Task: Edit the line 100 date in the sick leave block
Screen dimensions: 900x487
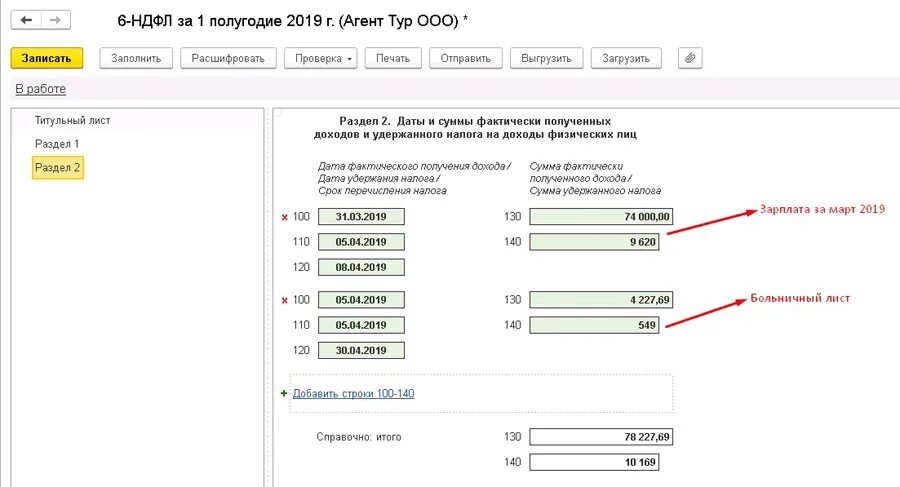Action: point(361,300)
